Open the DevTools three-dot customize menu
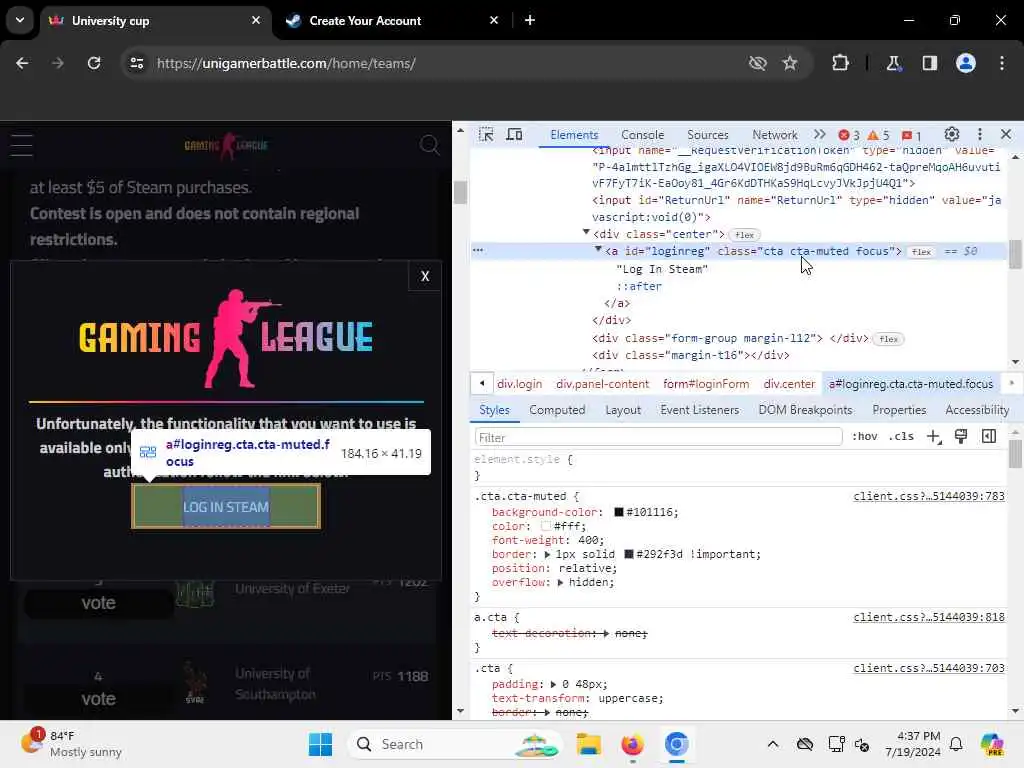The height and width of the screenshot is (768, 1024). [979, 135]
